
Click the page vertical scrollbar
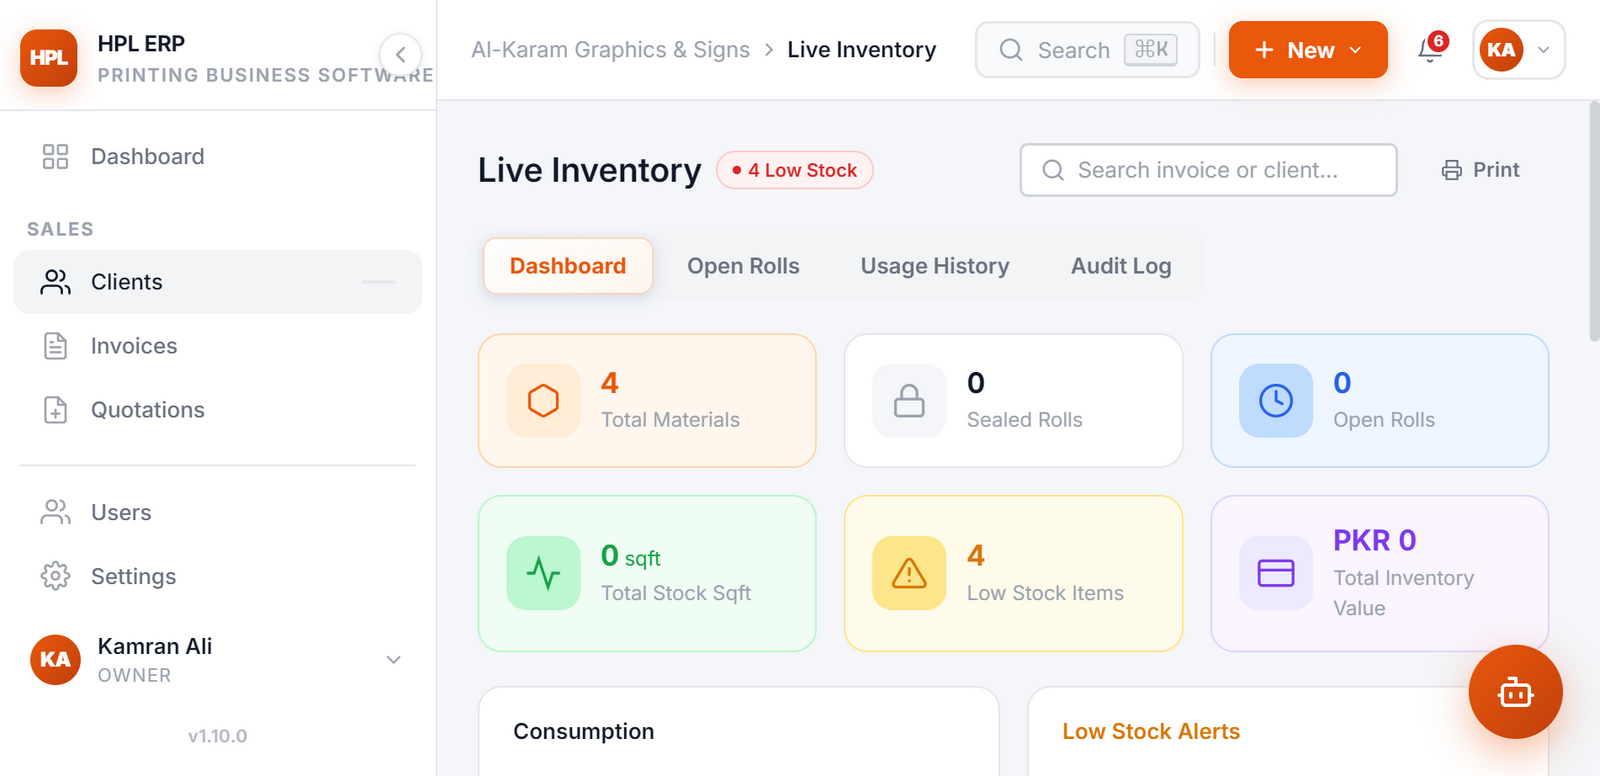1594,222
